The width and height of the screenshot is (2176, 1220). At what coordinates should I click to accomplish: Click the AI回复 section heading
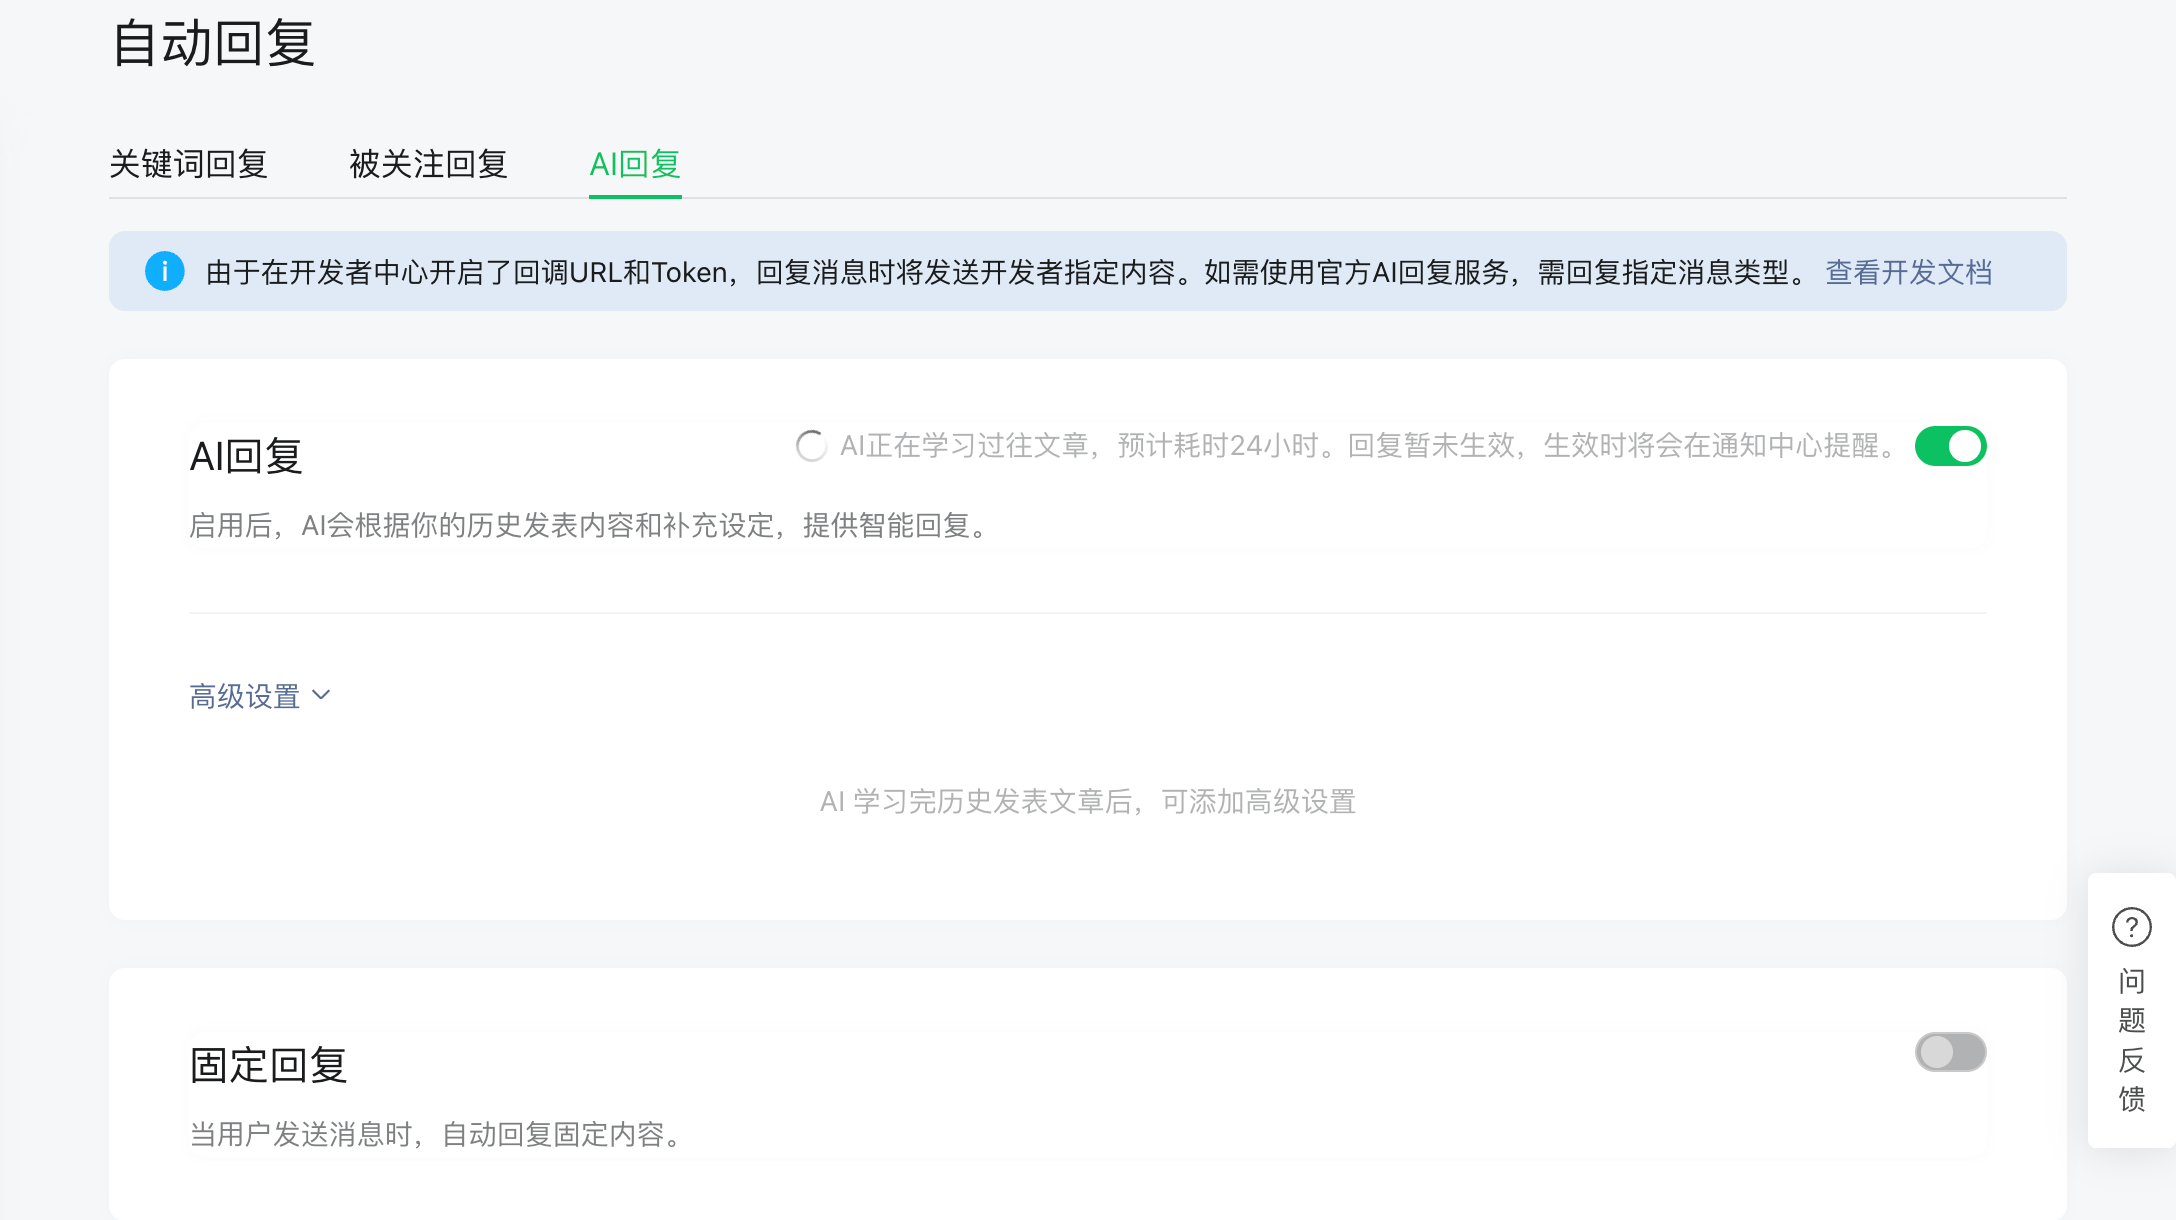click(x=245, y=455)
